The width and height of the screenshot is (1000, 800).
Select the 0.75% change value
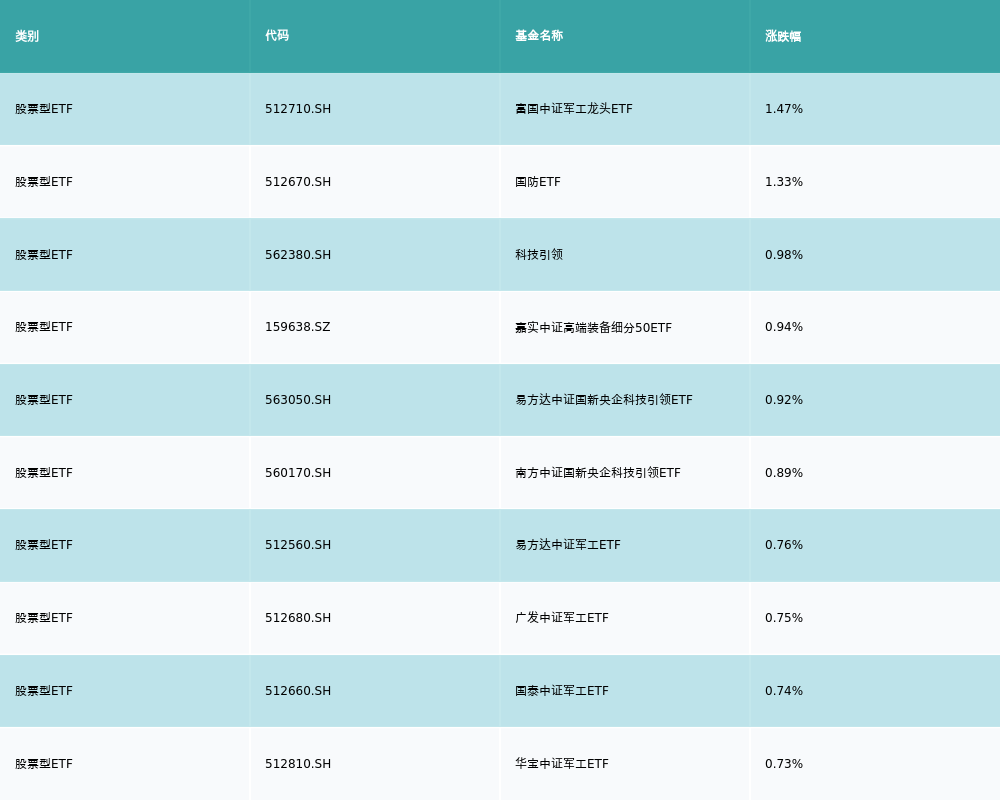784,618
